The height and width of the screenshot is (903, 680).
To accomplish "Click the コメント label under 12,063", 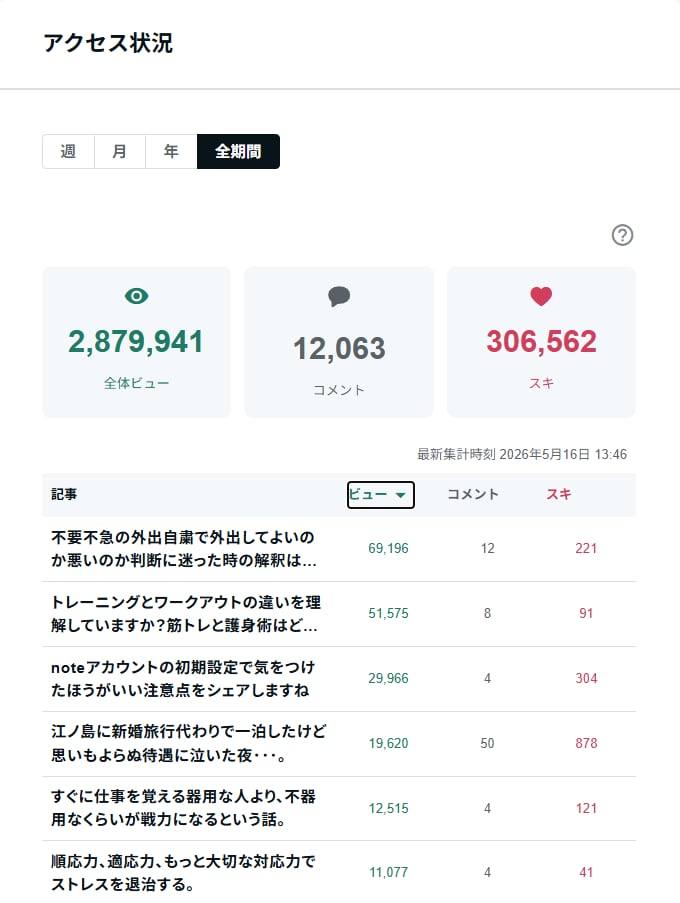I will click(x=339, y=390).
